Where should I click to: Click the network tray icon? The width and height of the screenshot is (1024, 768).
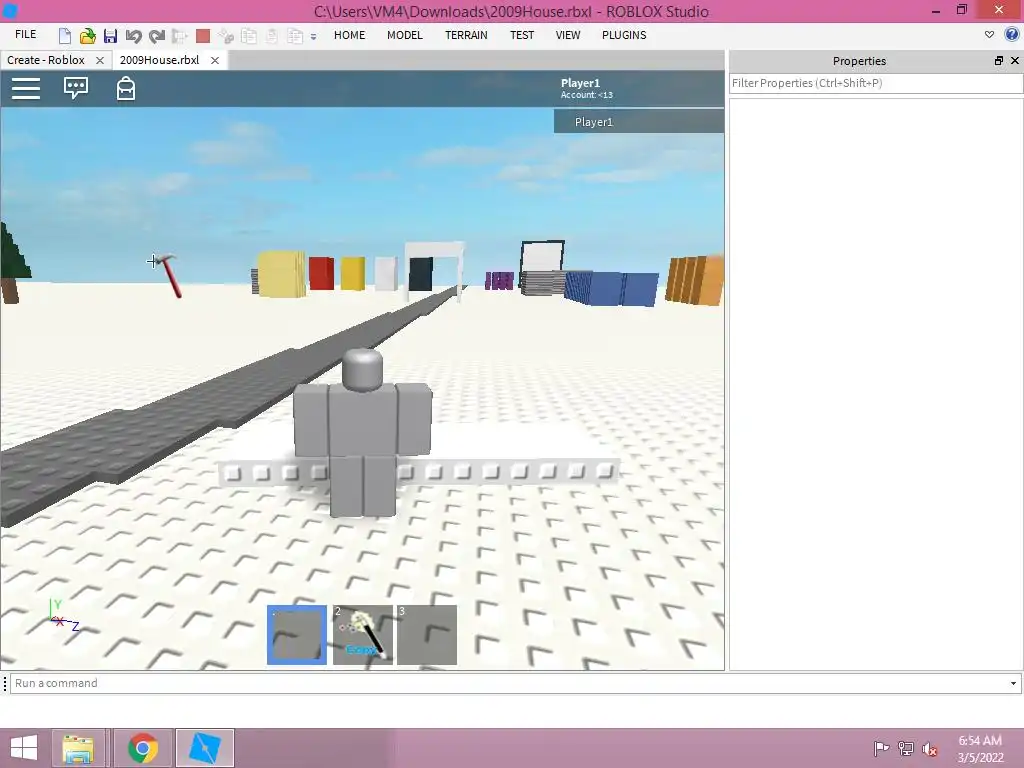[x=906, y=748]
